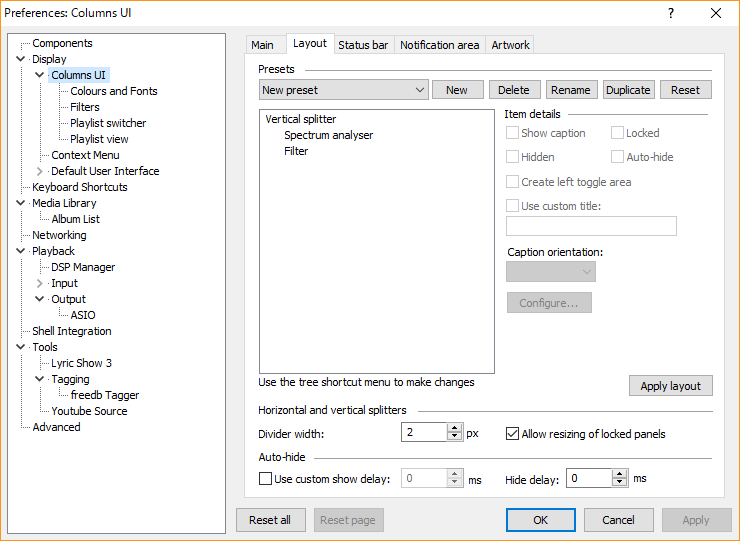The width and height of the screenshot is (740, 541).
Task: Collapse the Display tree node
Action: coord(21,59)
